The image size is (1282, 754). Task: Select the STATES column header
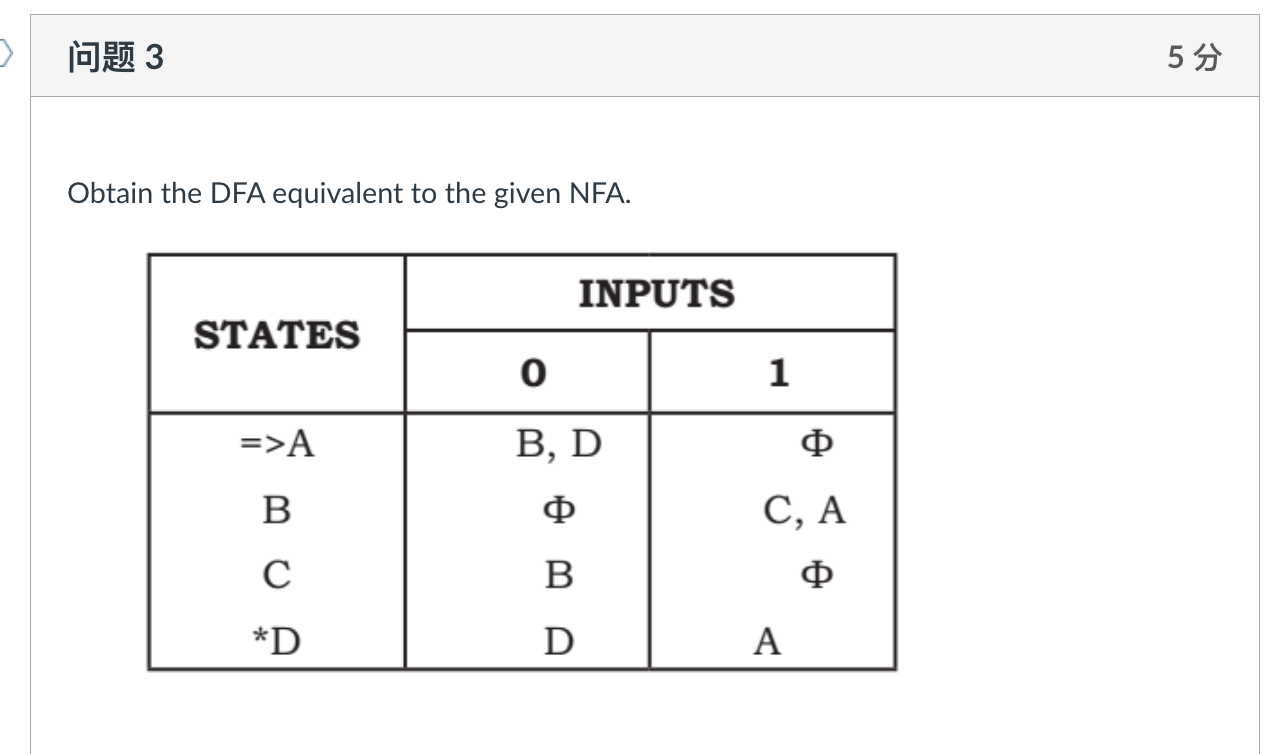coord(276,335)
